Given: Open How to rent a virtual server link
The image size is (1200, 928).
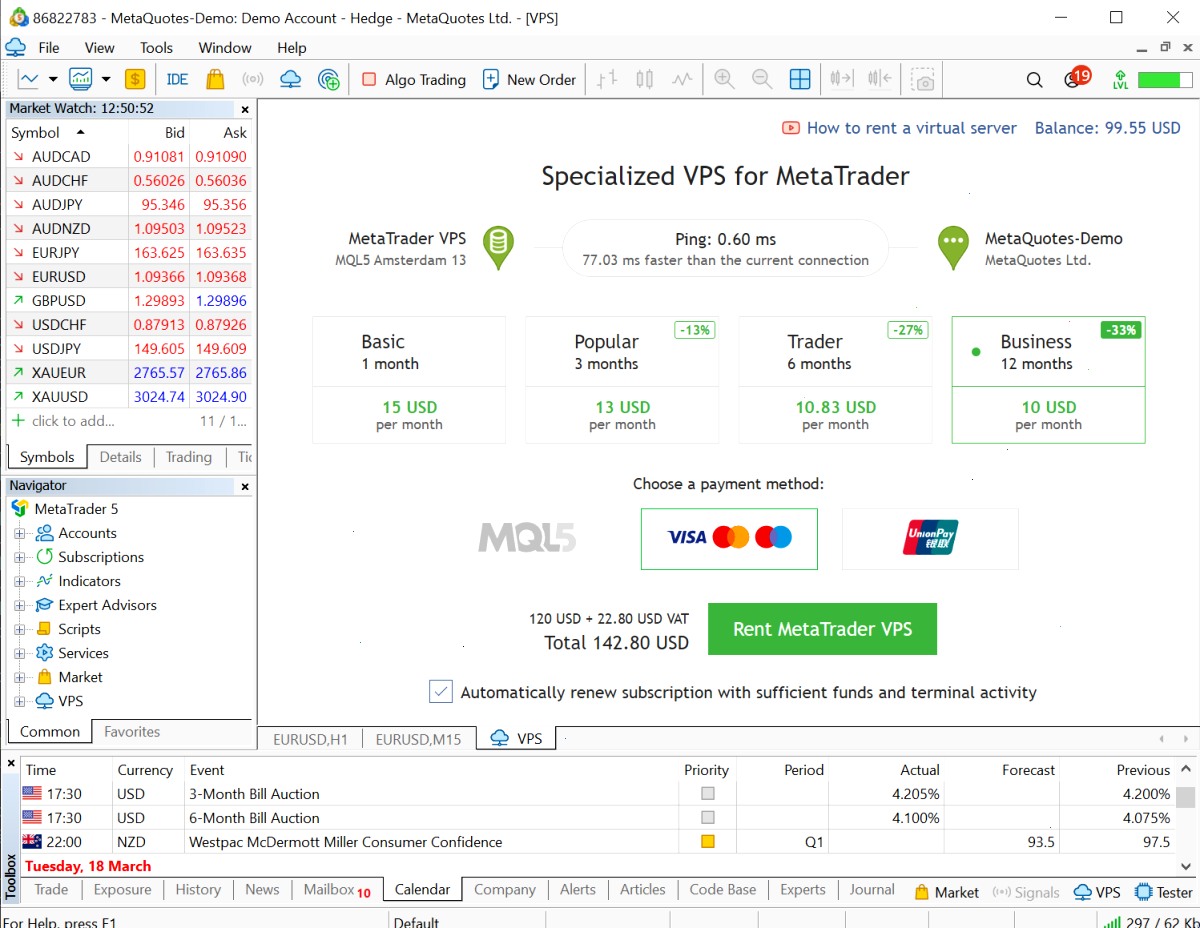Looking at the screenshot, I should pos(899,128).
